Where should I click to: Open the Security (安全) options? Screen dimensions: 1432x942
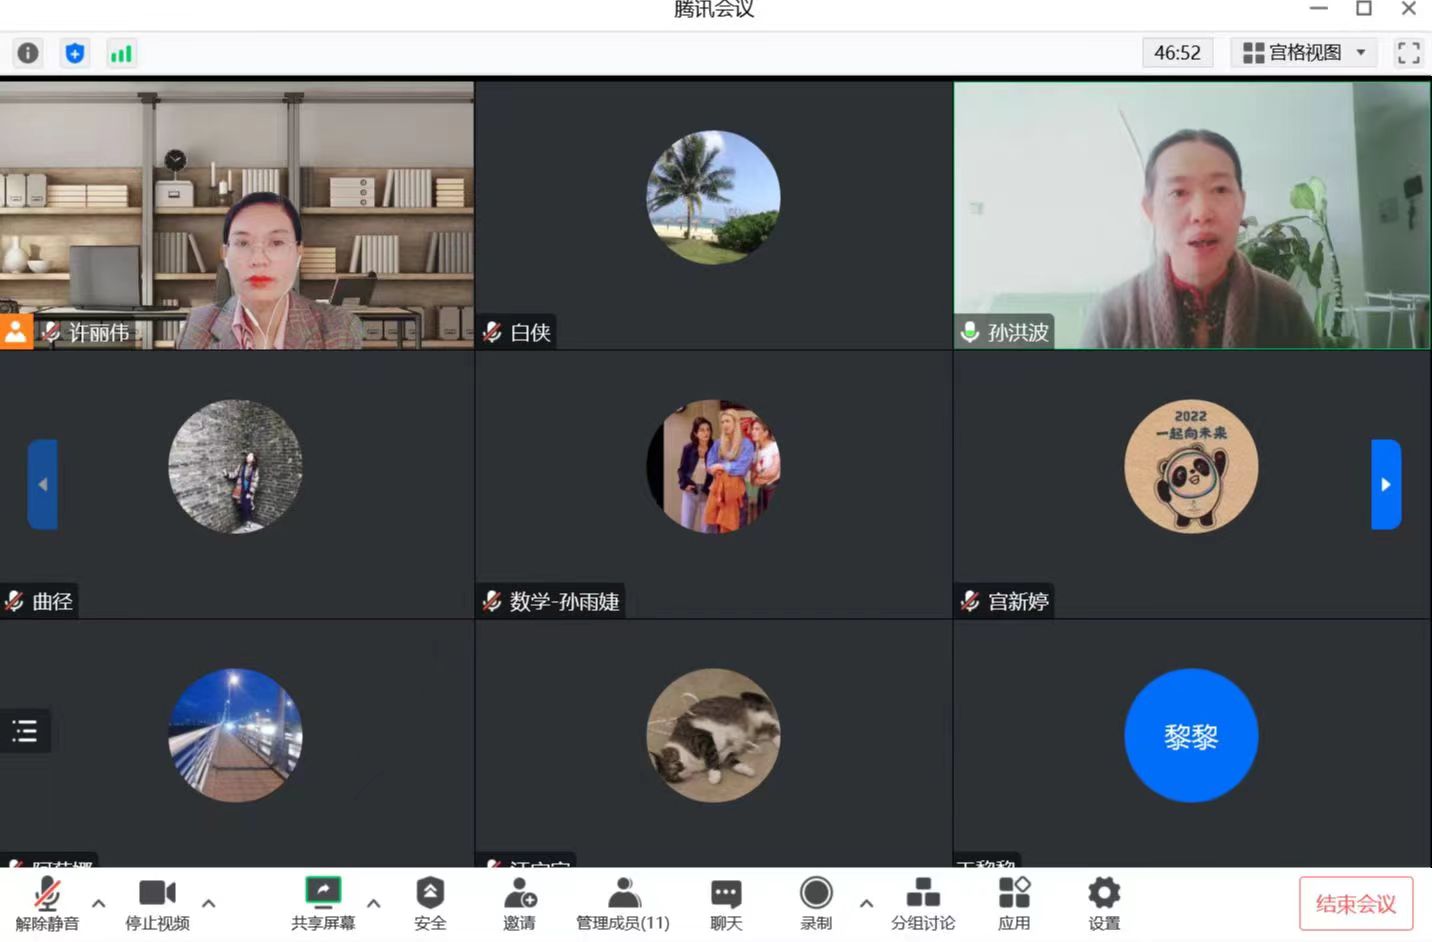tap(430, 903)
